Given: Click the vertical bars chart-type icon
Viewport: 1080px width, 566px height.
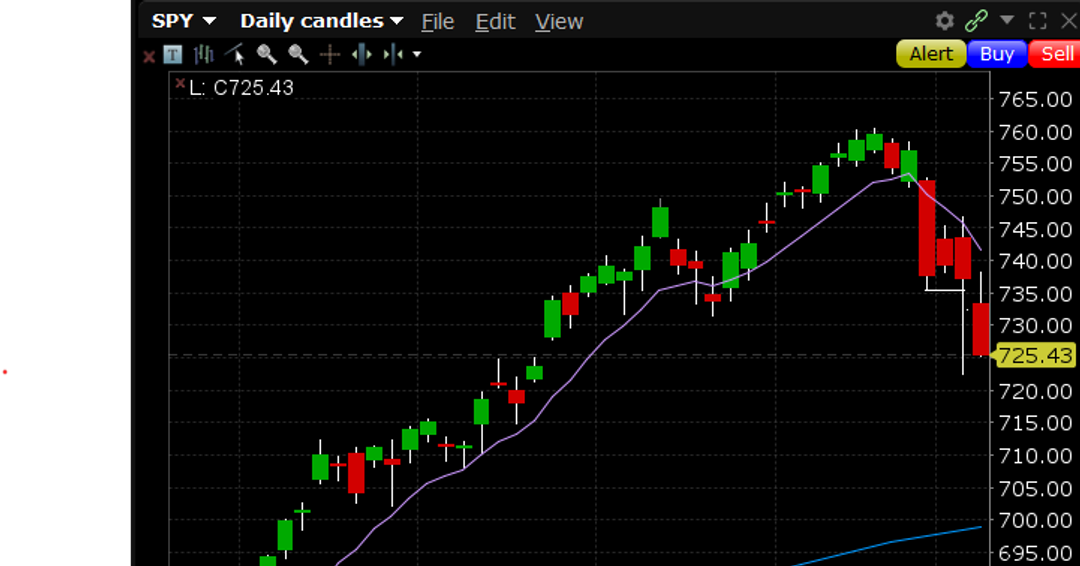Looking at the screenshot, I should [x=203, y=54].
